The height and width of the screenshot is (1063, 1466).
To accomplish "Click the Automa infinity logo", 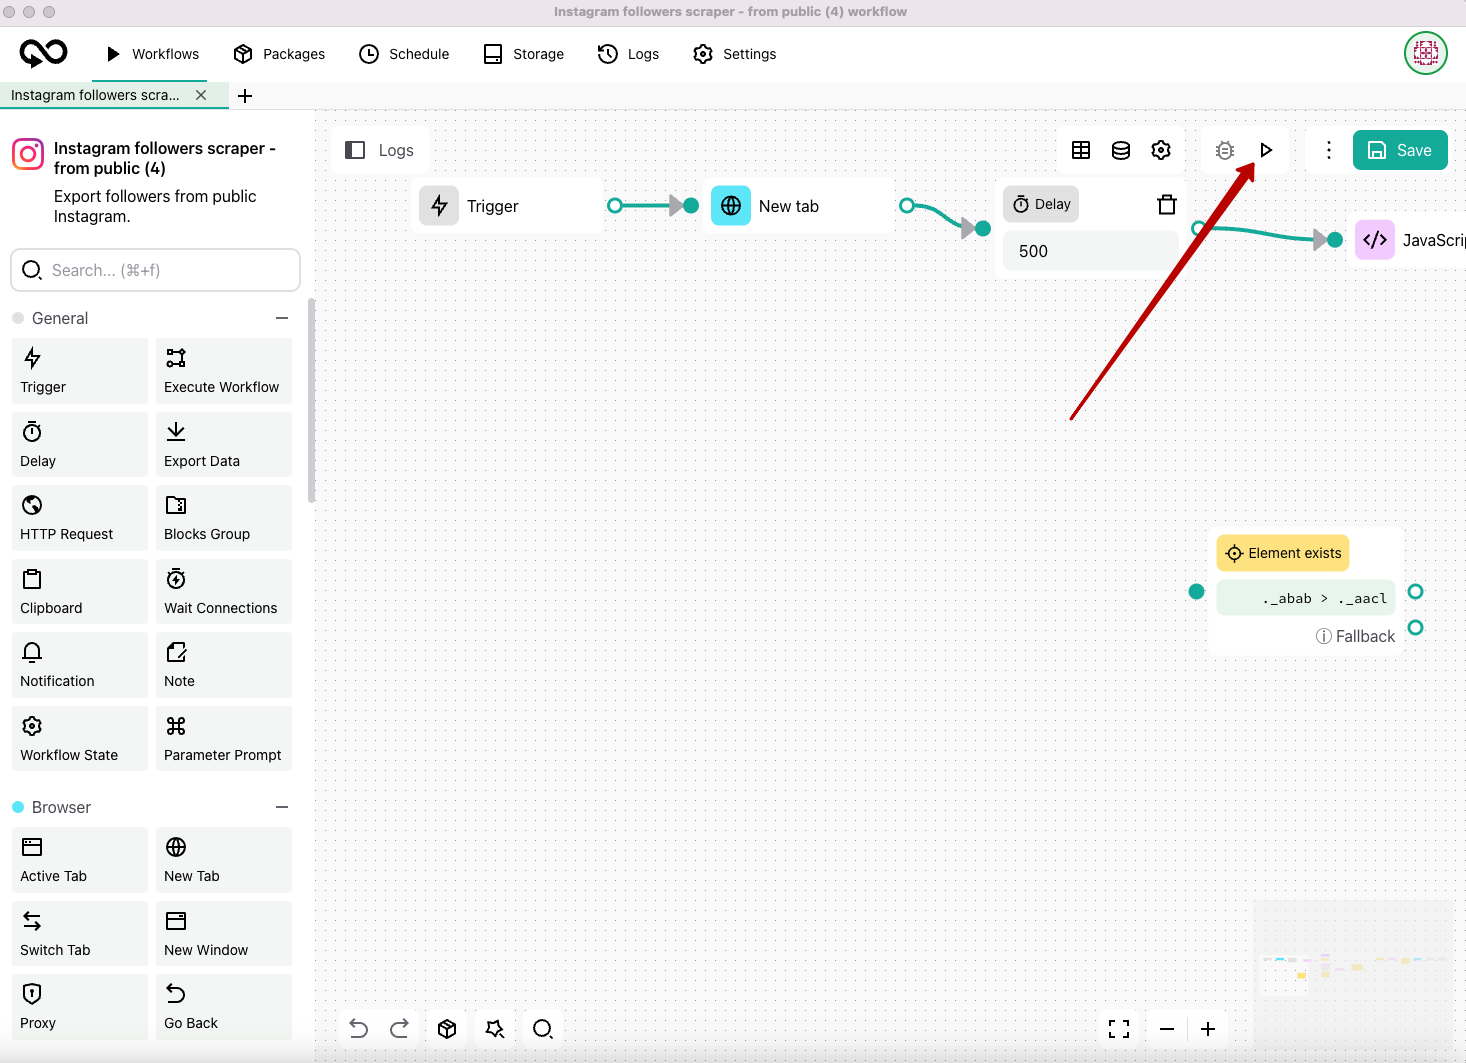I will click(44, 53).
